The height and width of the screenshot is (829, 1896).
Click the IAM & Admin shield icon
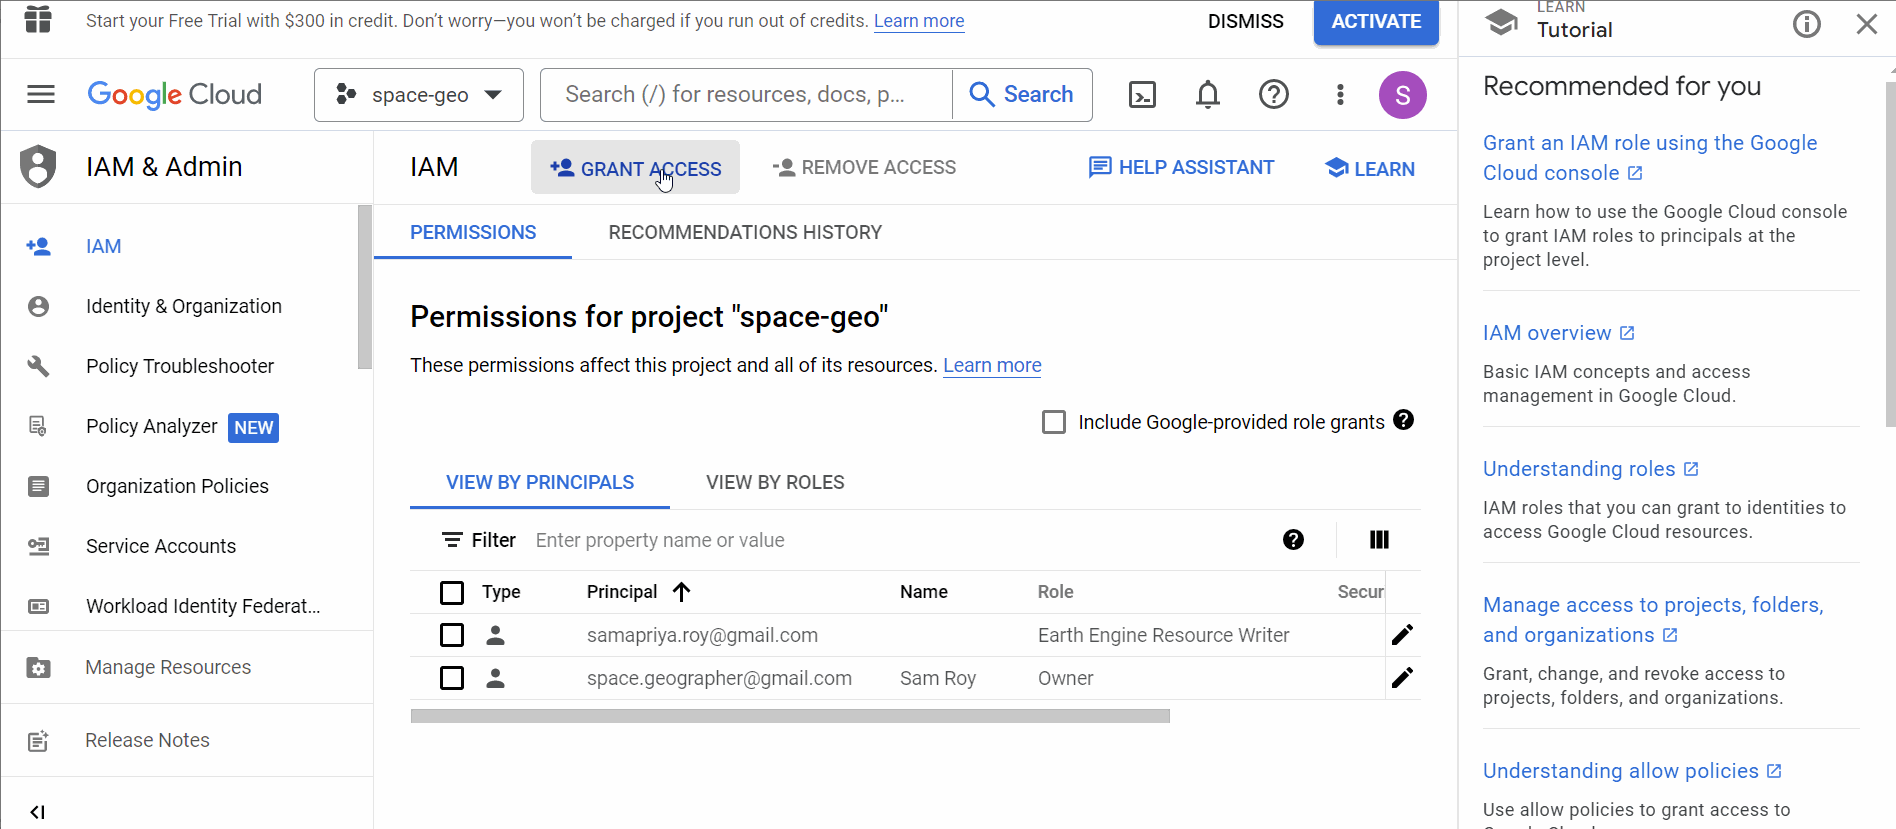(38, 166)
